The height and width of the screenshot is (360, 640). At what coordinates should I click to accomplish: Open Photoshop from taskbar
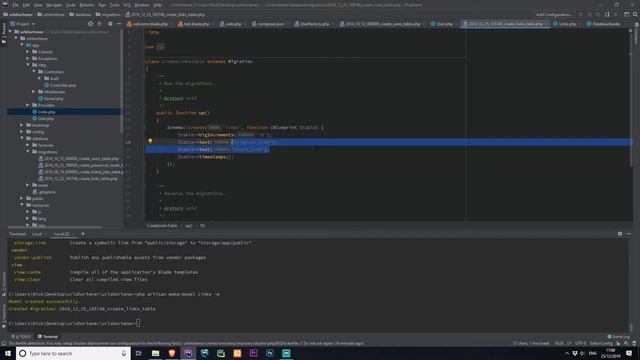pos(270,353)
